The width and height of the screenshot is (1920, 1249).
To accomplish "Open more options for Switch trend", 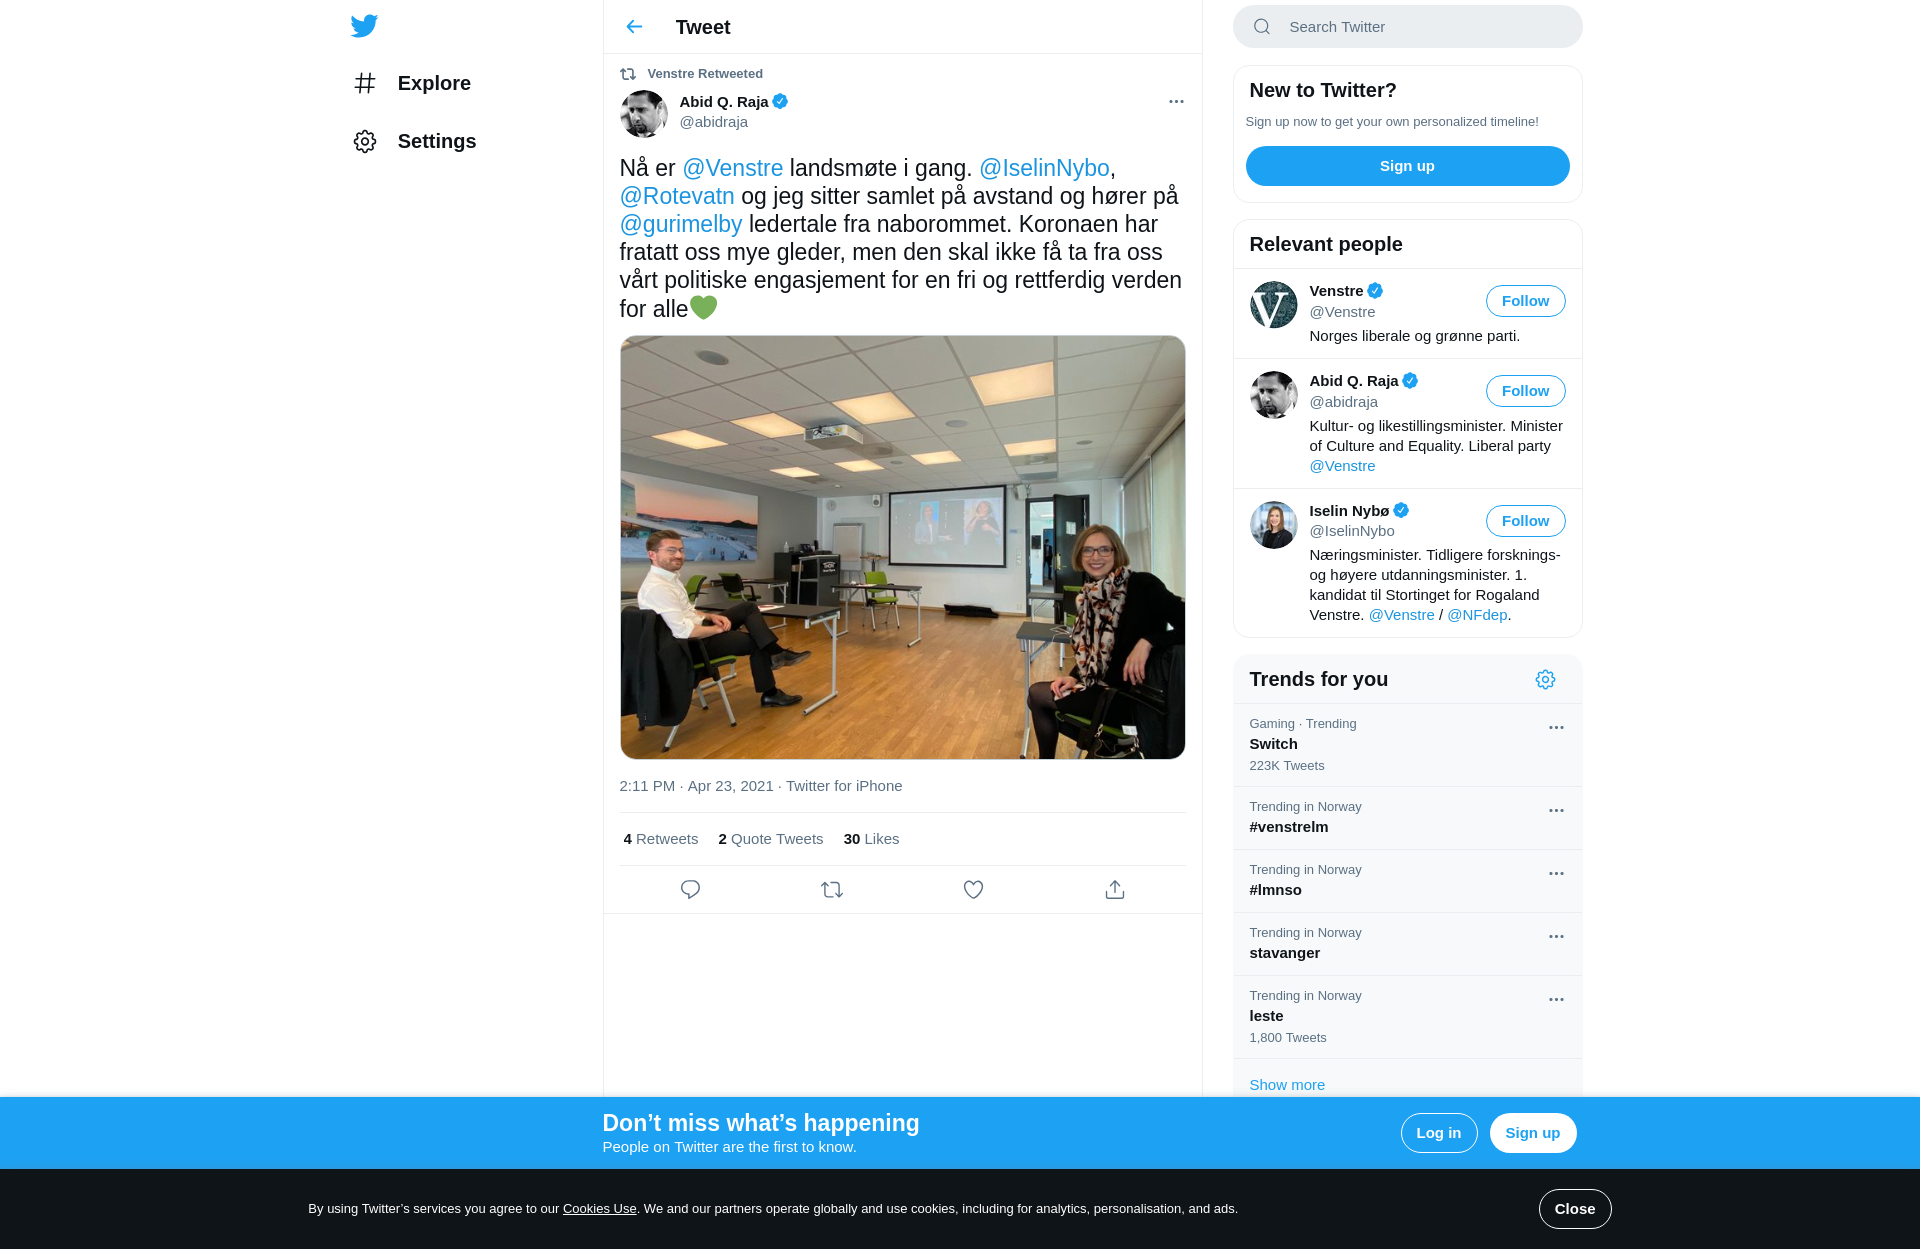I will tap(1556, 727).
